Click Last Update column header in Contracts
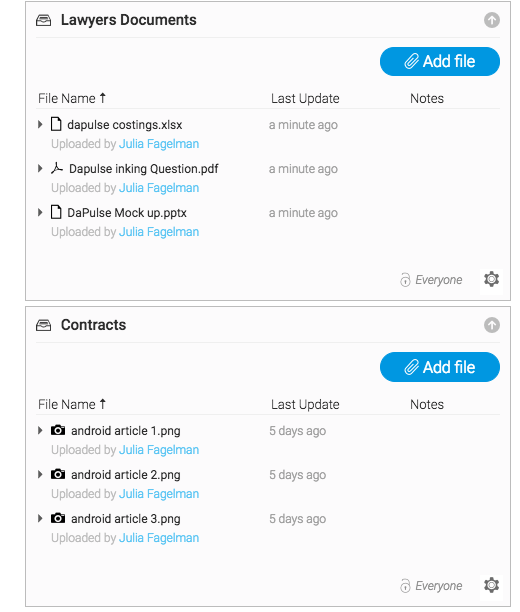Image resolution: width=520 pixels, height=612 pixels. 305,404
